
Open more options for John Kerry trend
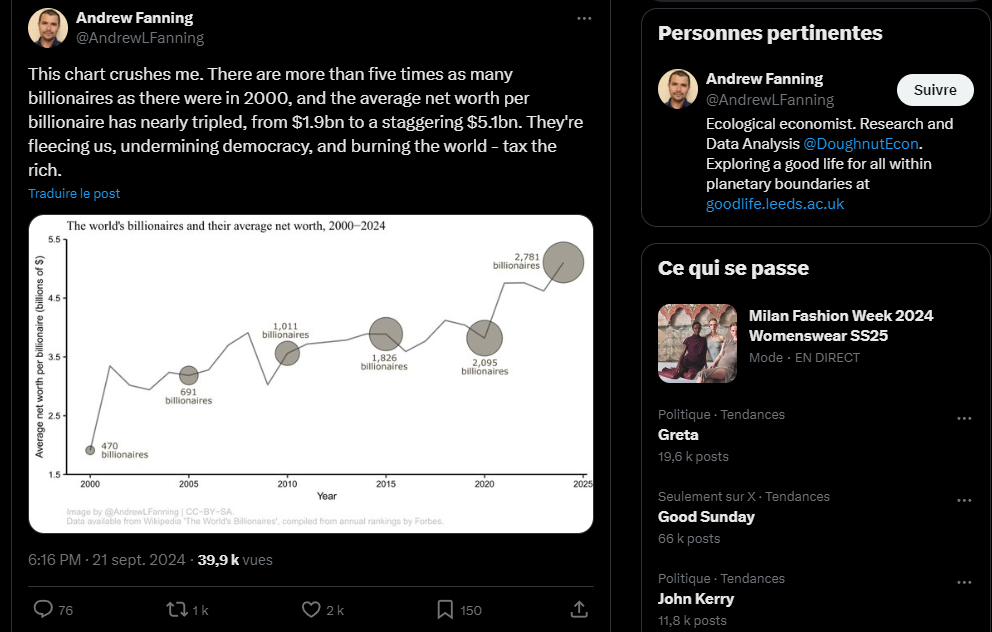[x=964, y=583]
